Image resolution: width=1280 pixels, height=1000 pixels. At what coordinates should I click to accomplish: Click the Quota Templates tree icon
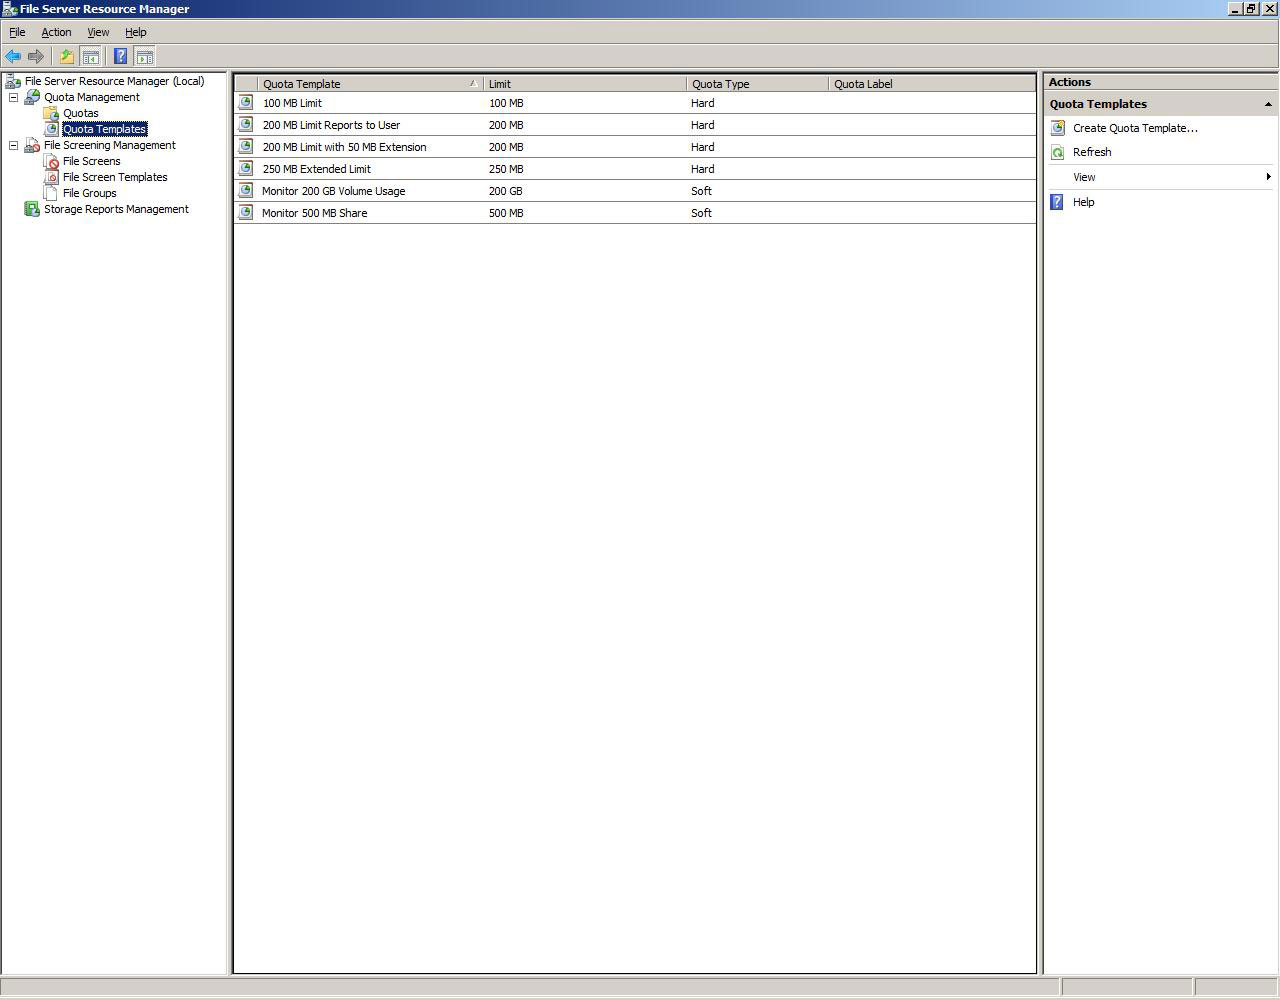coord(51,129)
